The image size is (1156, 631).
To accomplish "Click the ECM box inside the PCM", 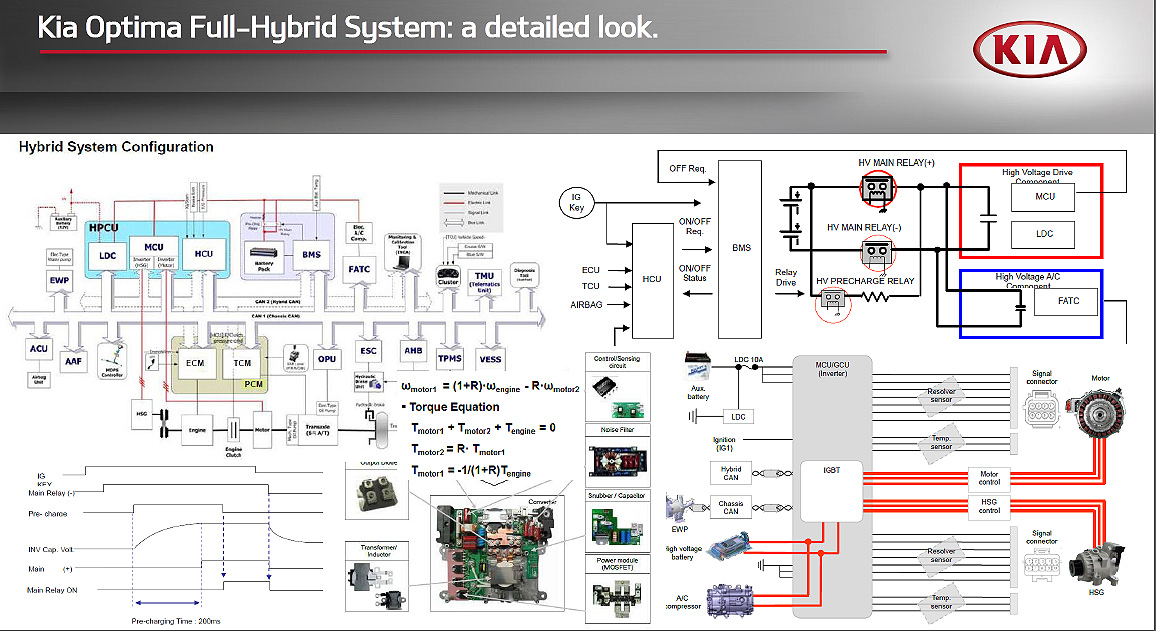I will 193,363.
